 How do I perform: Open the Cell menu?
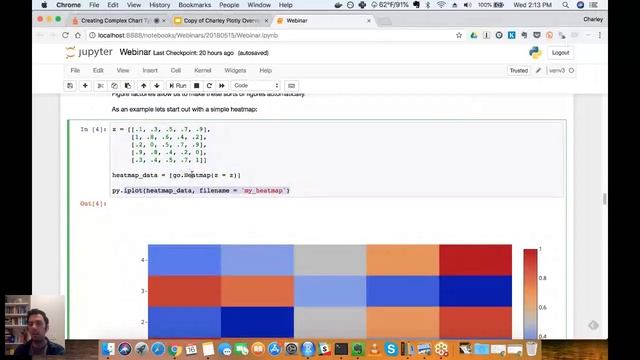click(x=176, y=71)
